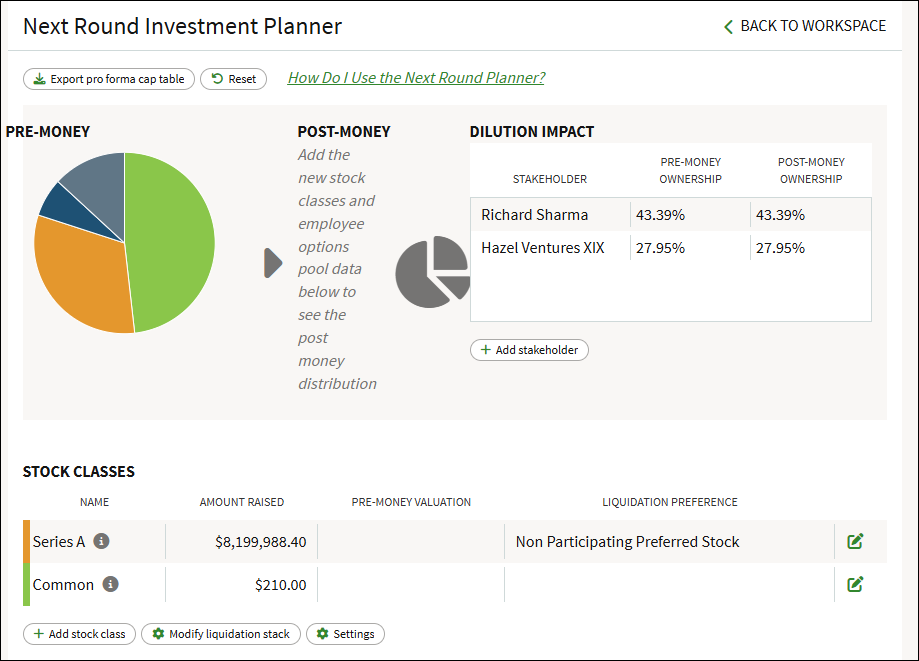The image size is (919, 661).
Task: Open the Next Round Planner help link
Action: tap(416, 77)
